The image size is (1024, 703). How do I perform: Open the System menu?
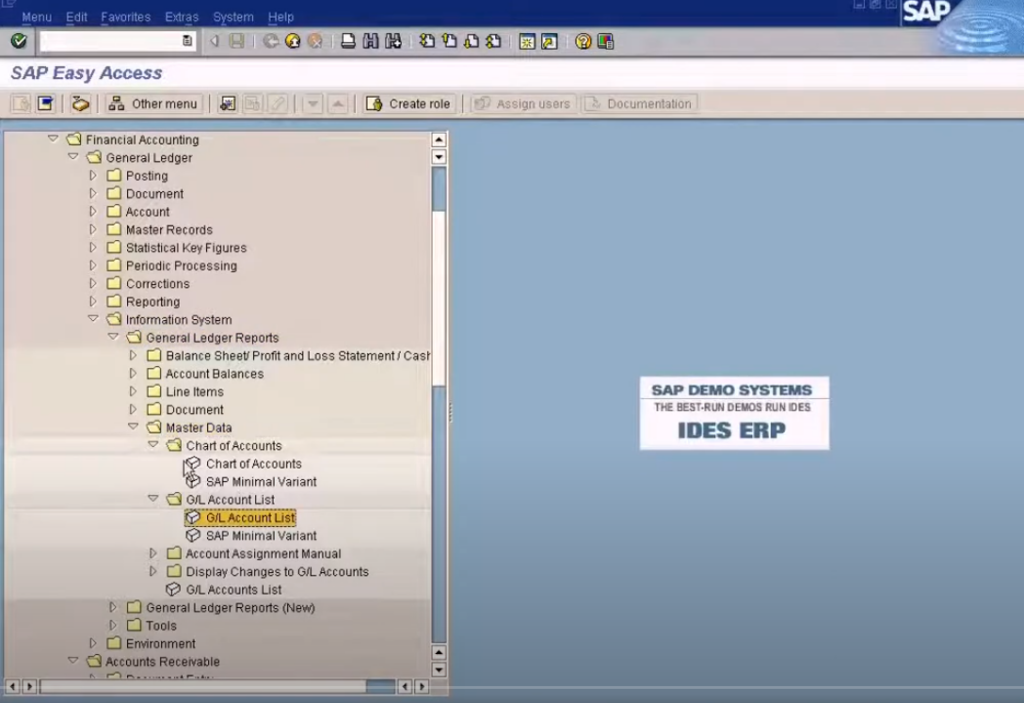click(x=233, y=17)
